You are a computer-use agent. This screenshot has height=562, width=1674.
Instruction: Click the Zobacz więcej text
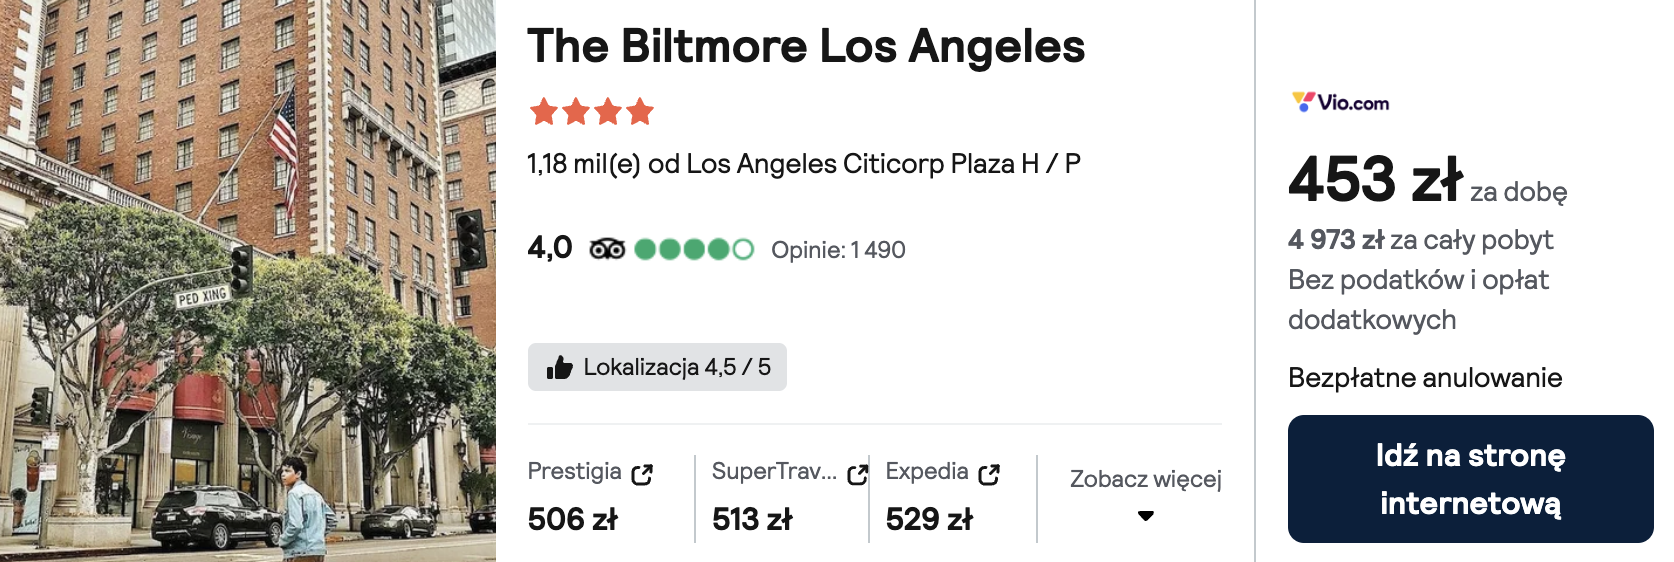pyautogui.click(x=1146, y=479)
